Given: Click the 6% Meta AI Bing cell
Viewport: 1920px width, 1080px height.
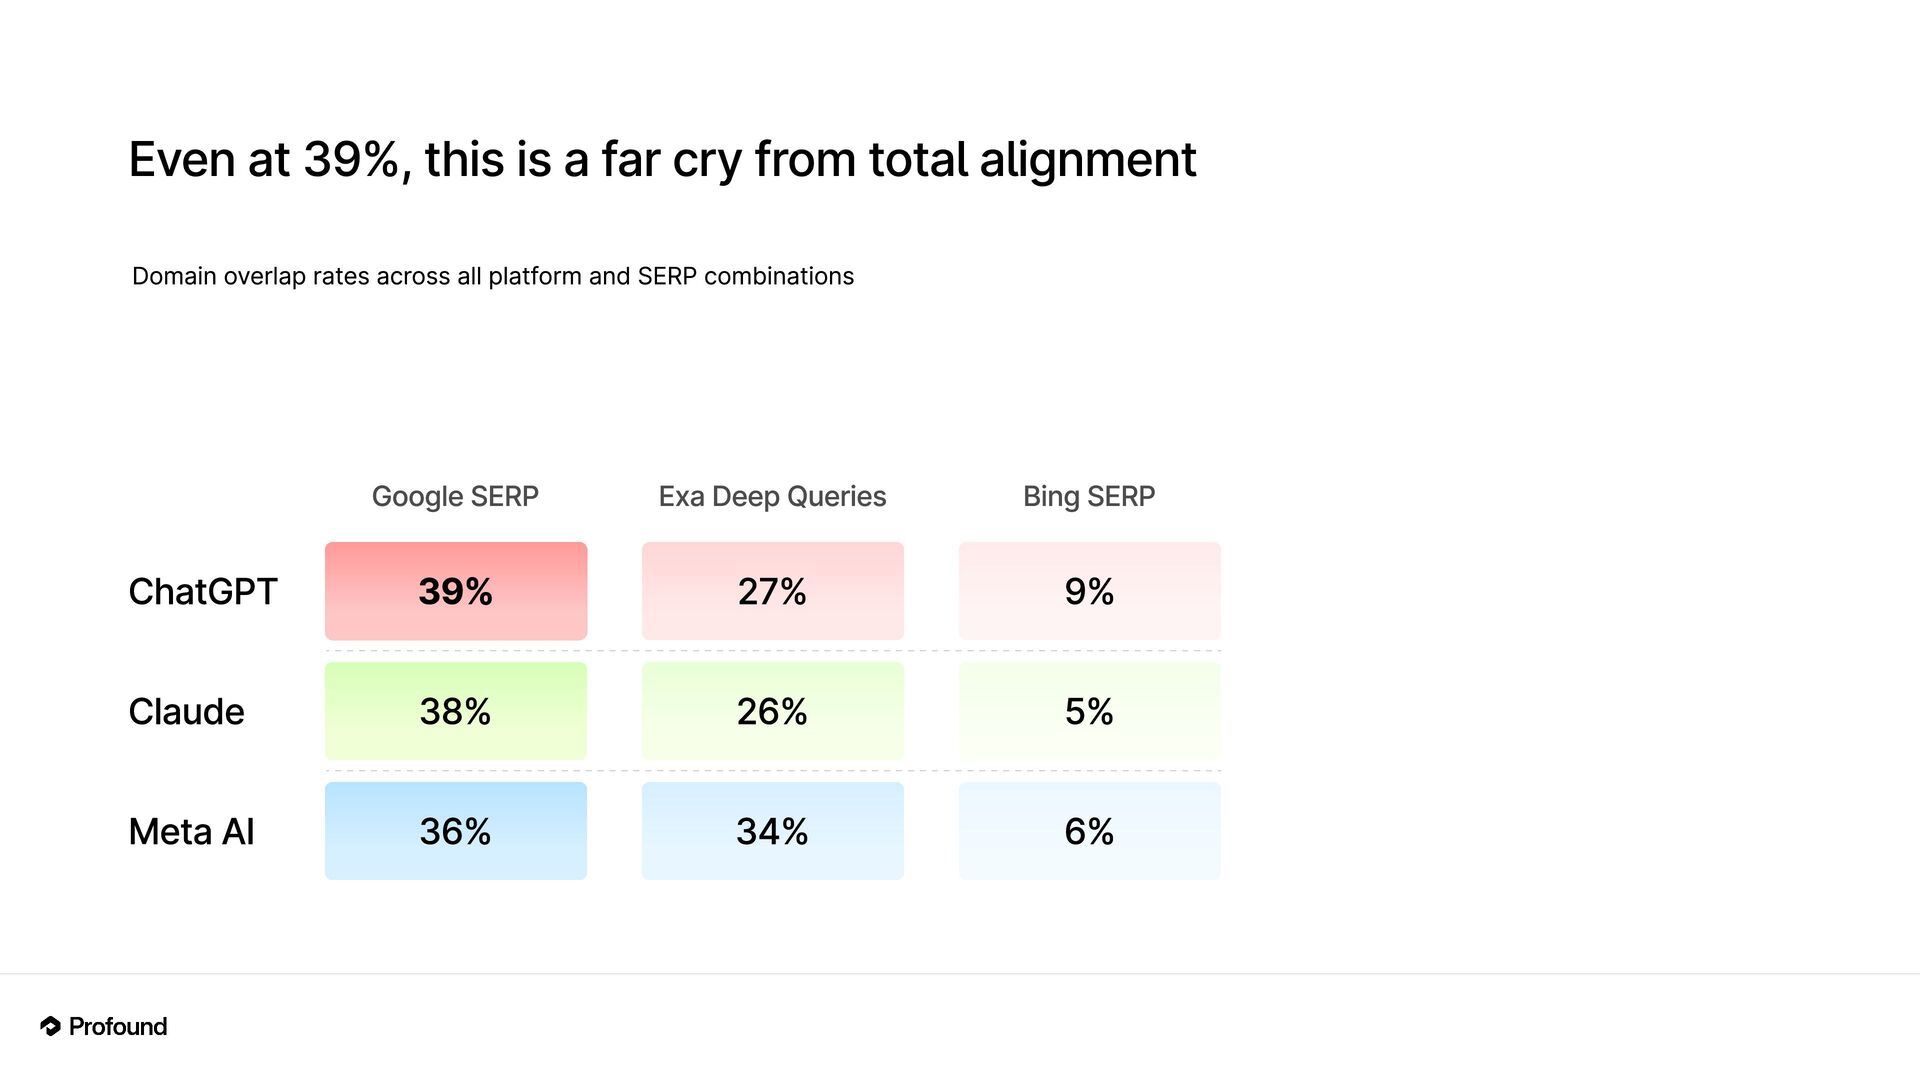Looking at the screenshot, I should [x=1090, y=831].
